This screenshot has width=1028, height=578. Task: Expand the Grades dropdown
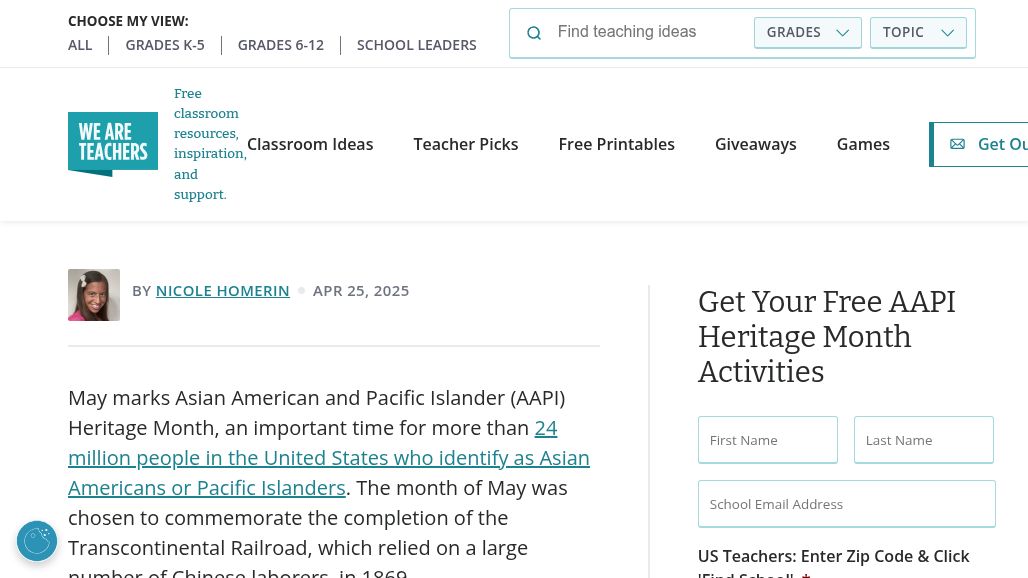[x=807, y=32]
